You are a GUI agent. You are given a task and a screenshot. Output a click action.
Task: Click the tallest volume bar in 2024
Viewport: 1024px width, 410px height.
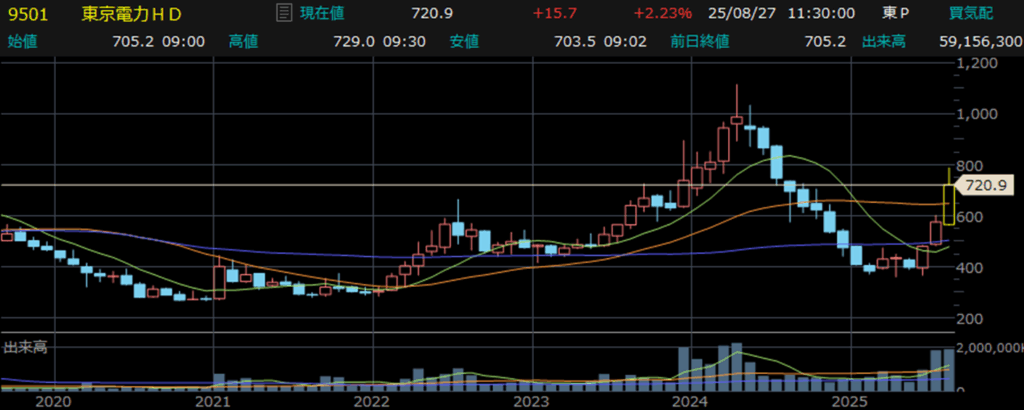tap(736, 366)
